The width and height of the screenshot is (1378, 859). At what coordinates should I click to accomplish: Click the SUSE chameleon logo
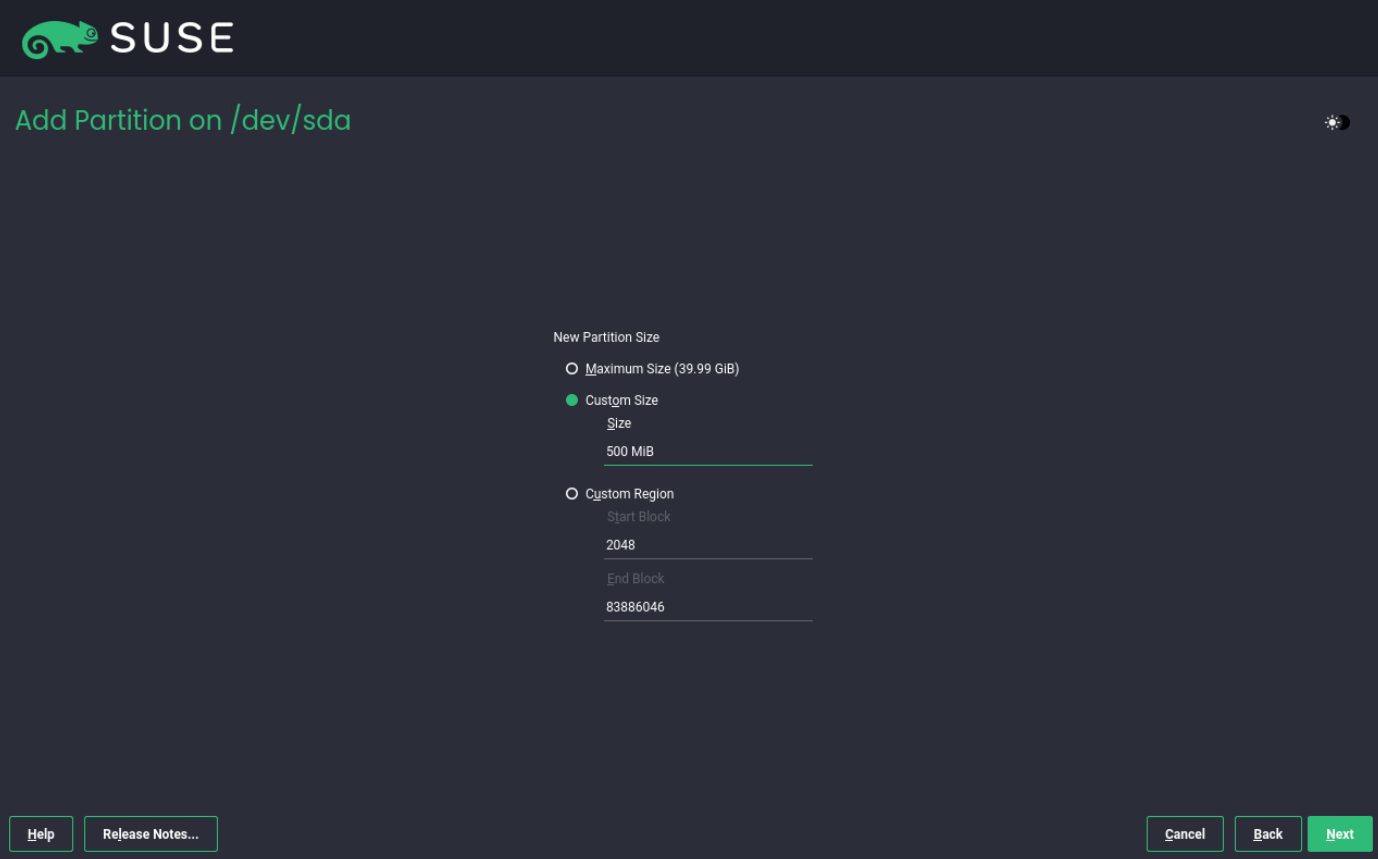click(x=60, y=39)
